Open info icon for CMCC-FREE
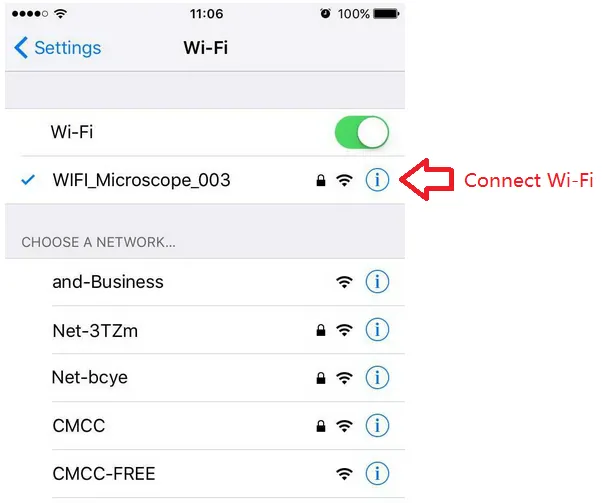Viewport: 603px width, 503px height. tap(377, 473)
